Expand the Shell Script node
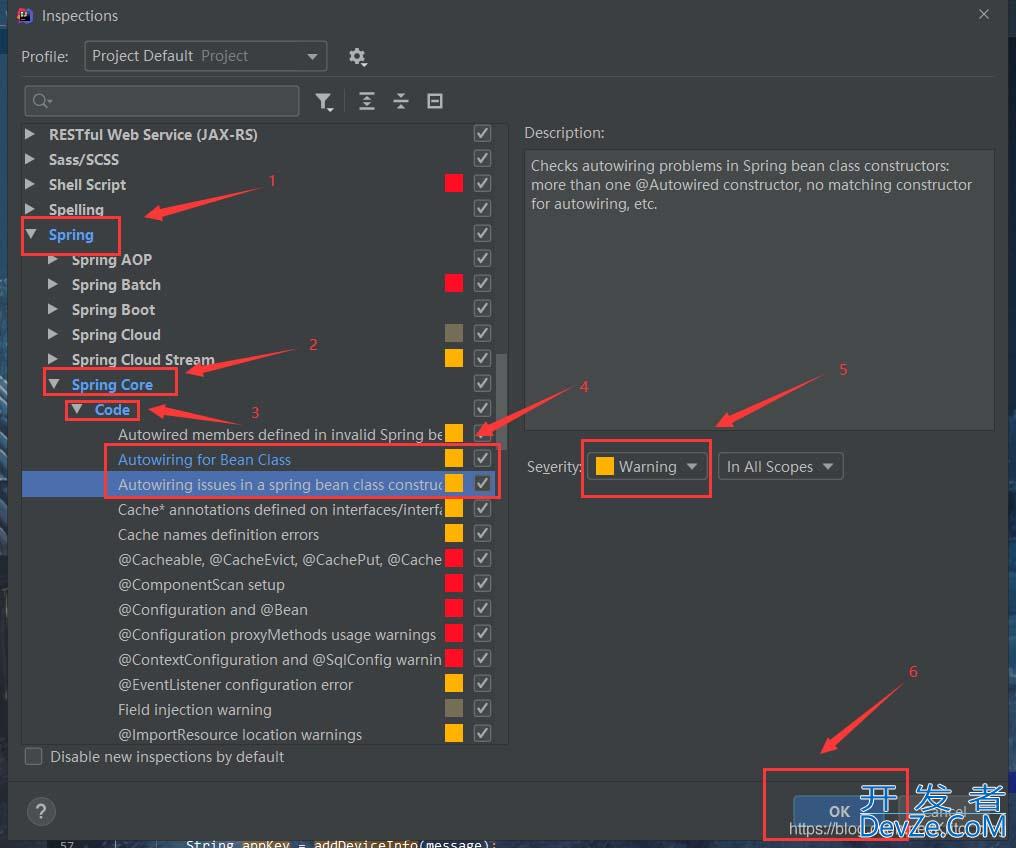 [x=30, y=184]
